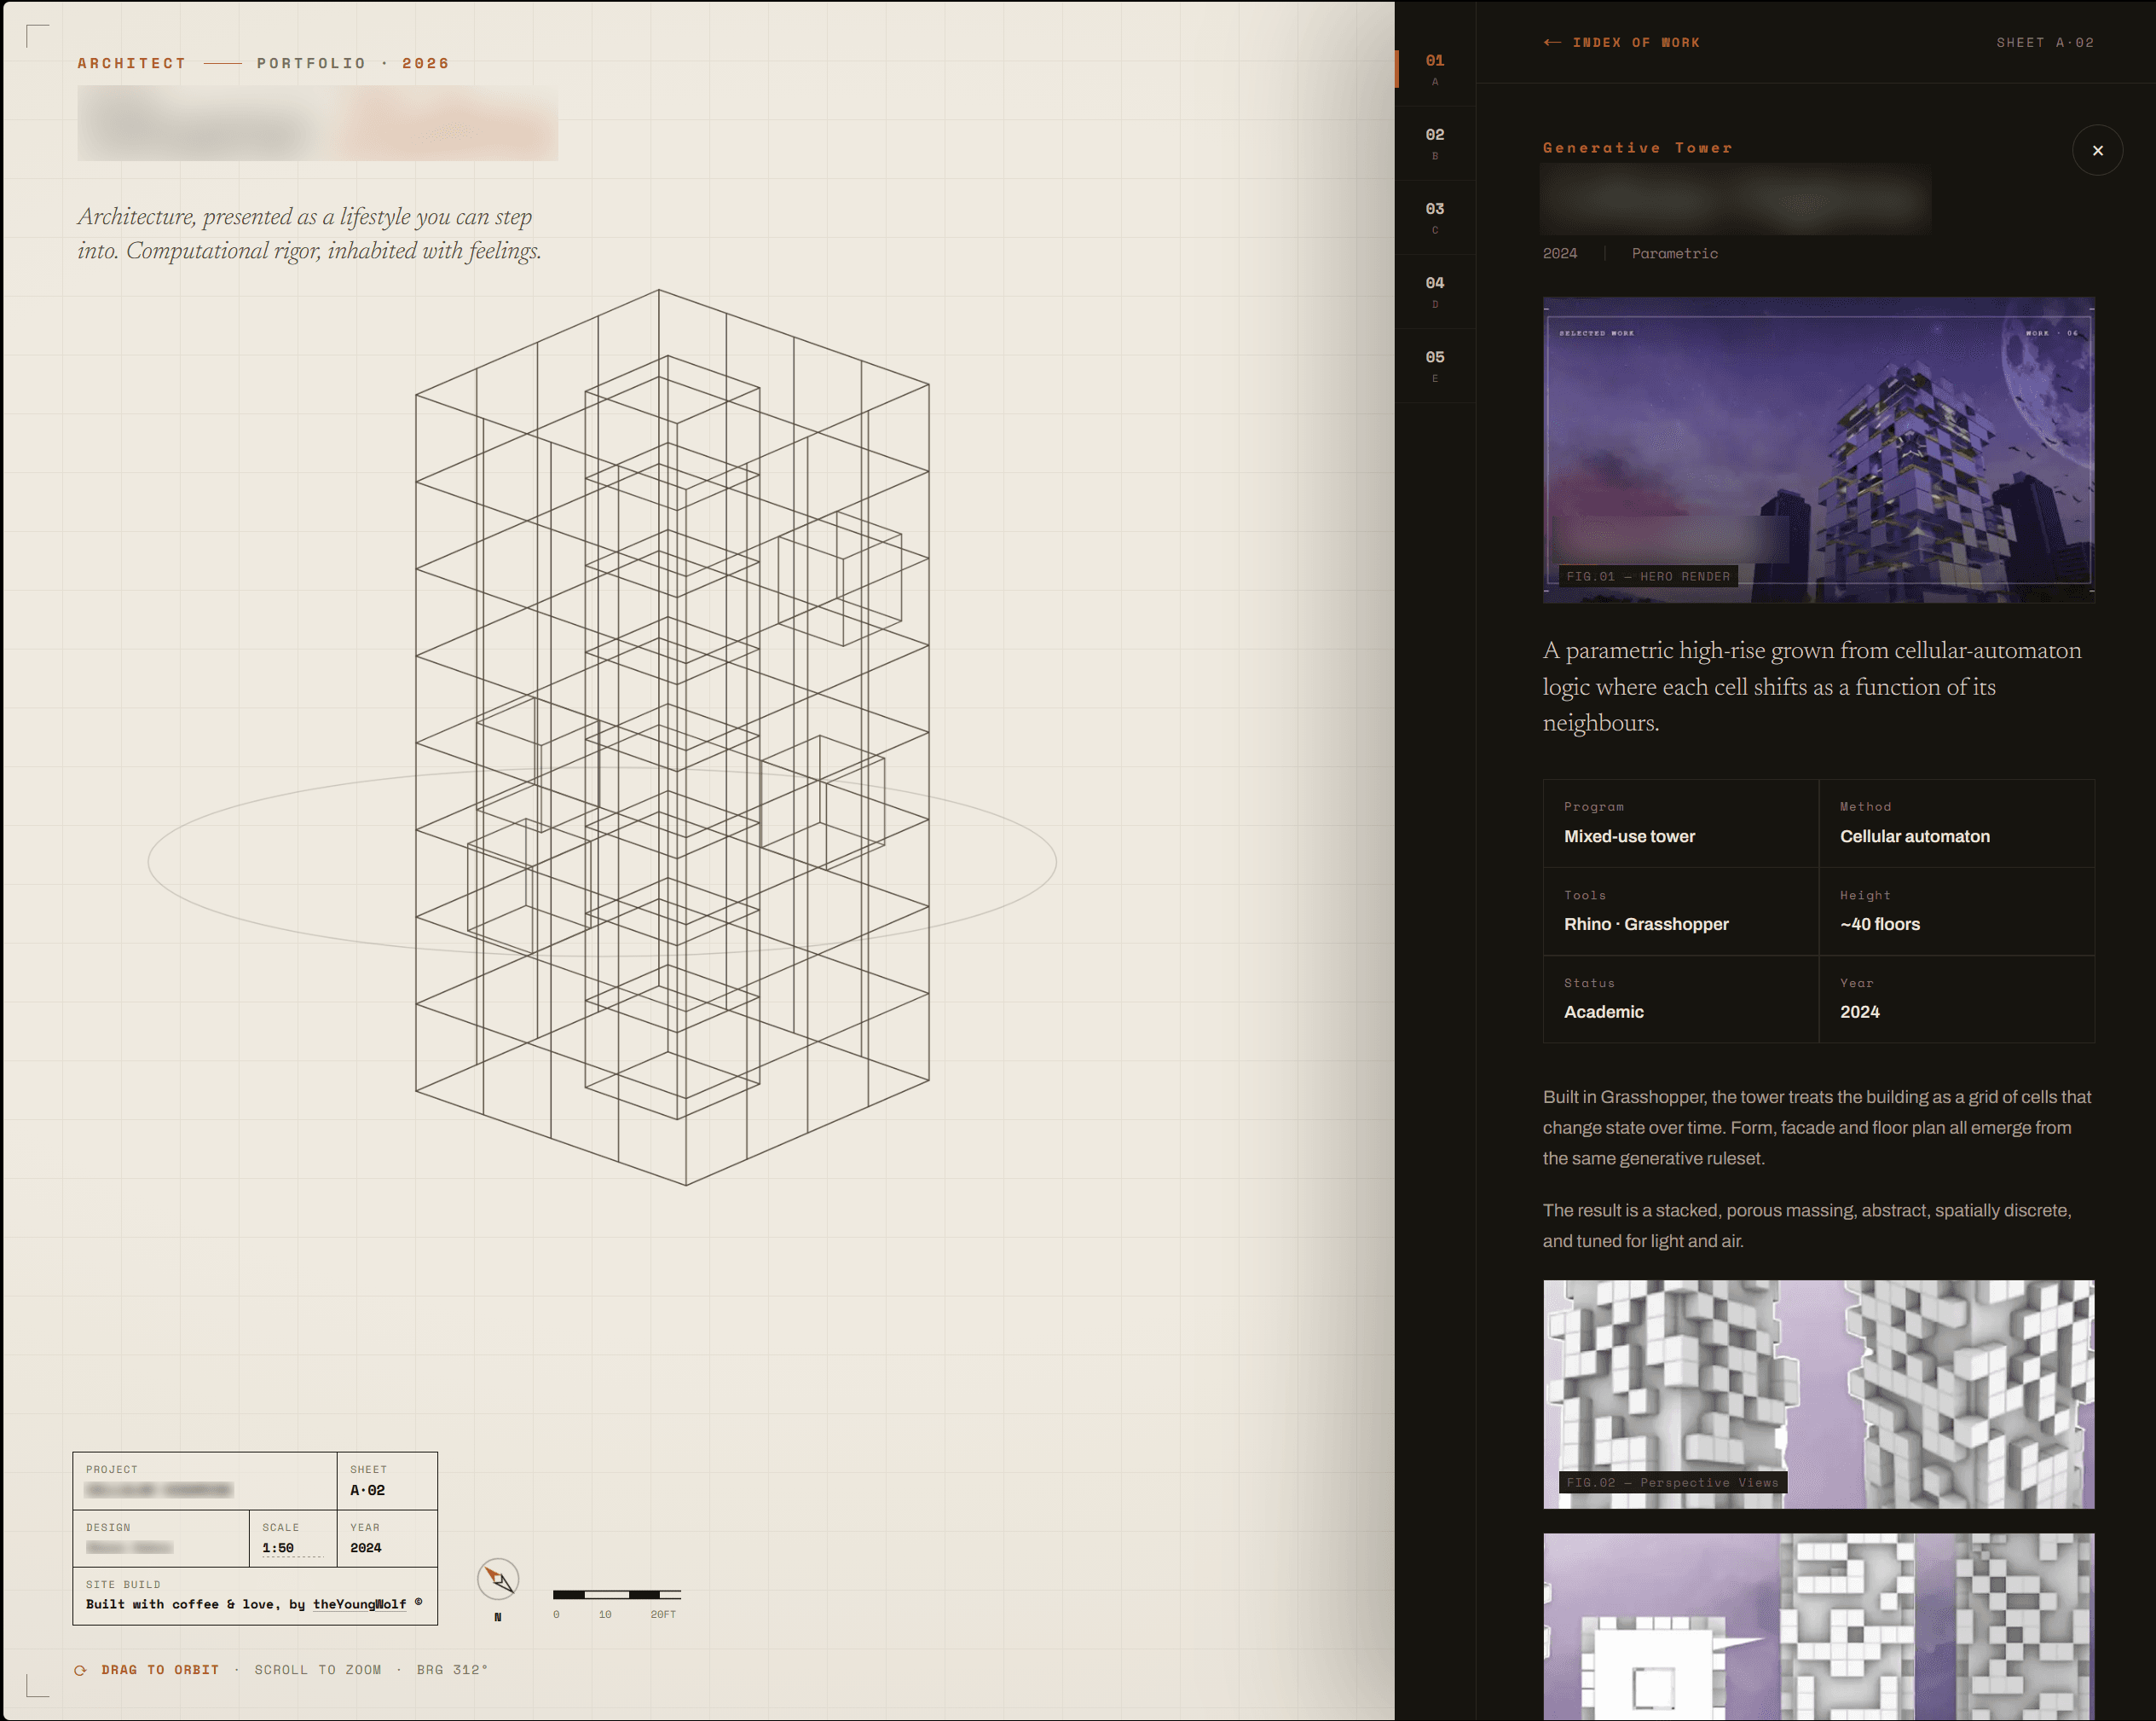Click the Cellular automaton method cell
This screenshot has height=1721, width=2156.
point(1956,823)
